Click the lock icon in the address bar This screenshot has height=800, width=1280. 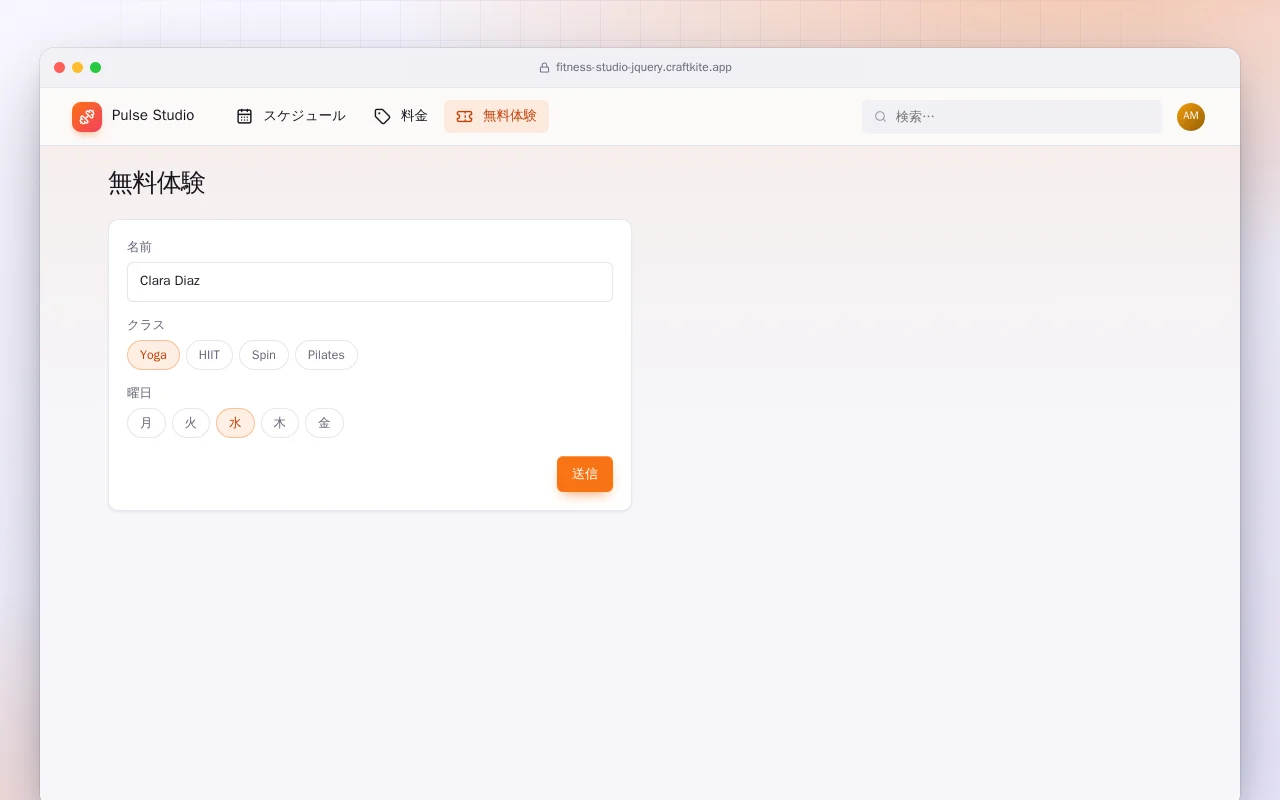tap(544, 68)
